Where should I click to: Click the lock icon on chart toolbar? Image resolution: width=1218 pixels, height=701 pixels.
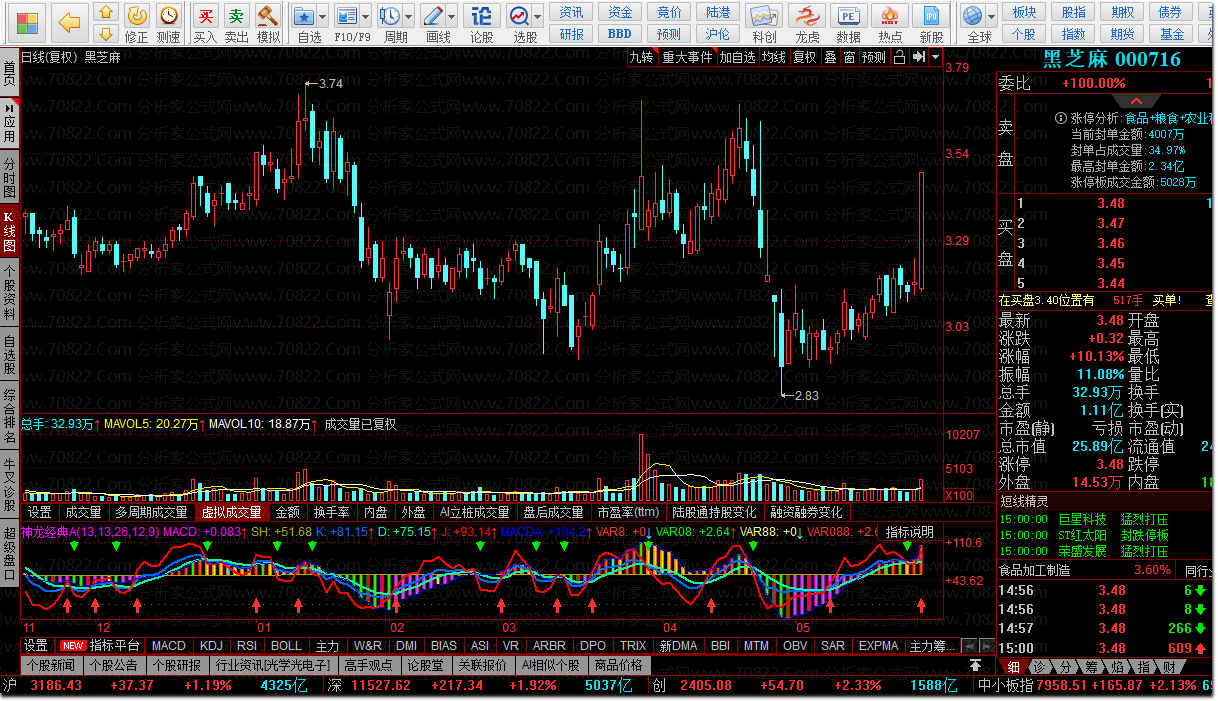(x=899, y=57)
